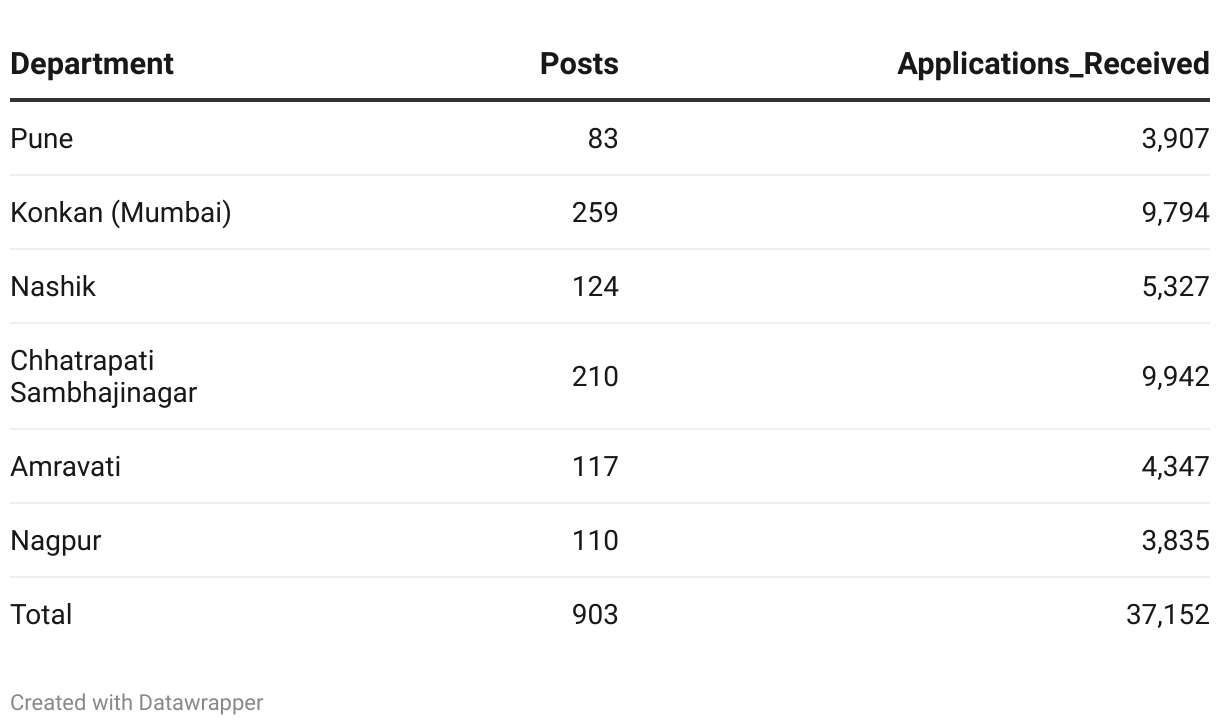Viewport: 1220px width, 726px height.
Task: Click total applications 37,152
Action: click(1167, 614)
